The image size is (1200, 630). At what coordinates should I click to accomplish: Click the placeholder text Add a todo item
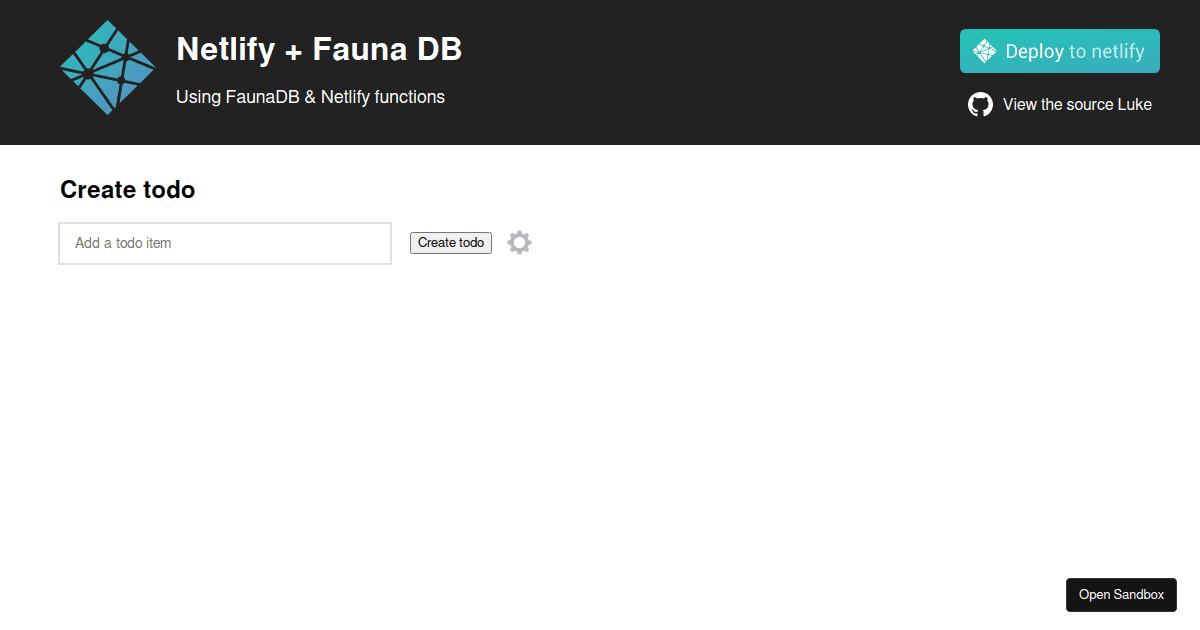pos(123,243)
